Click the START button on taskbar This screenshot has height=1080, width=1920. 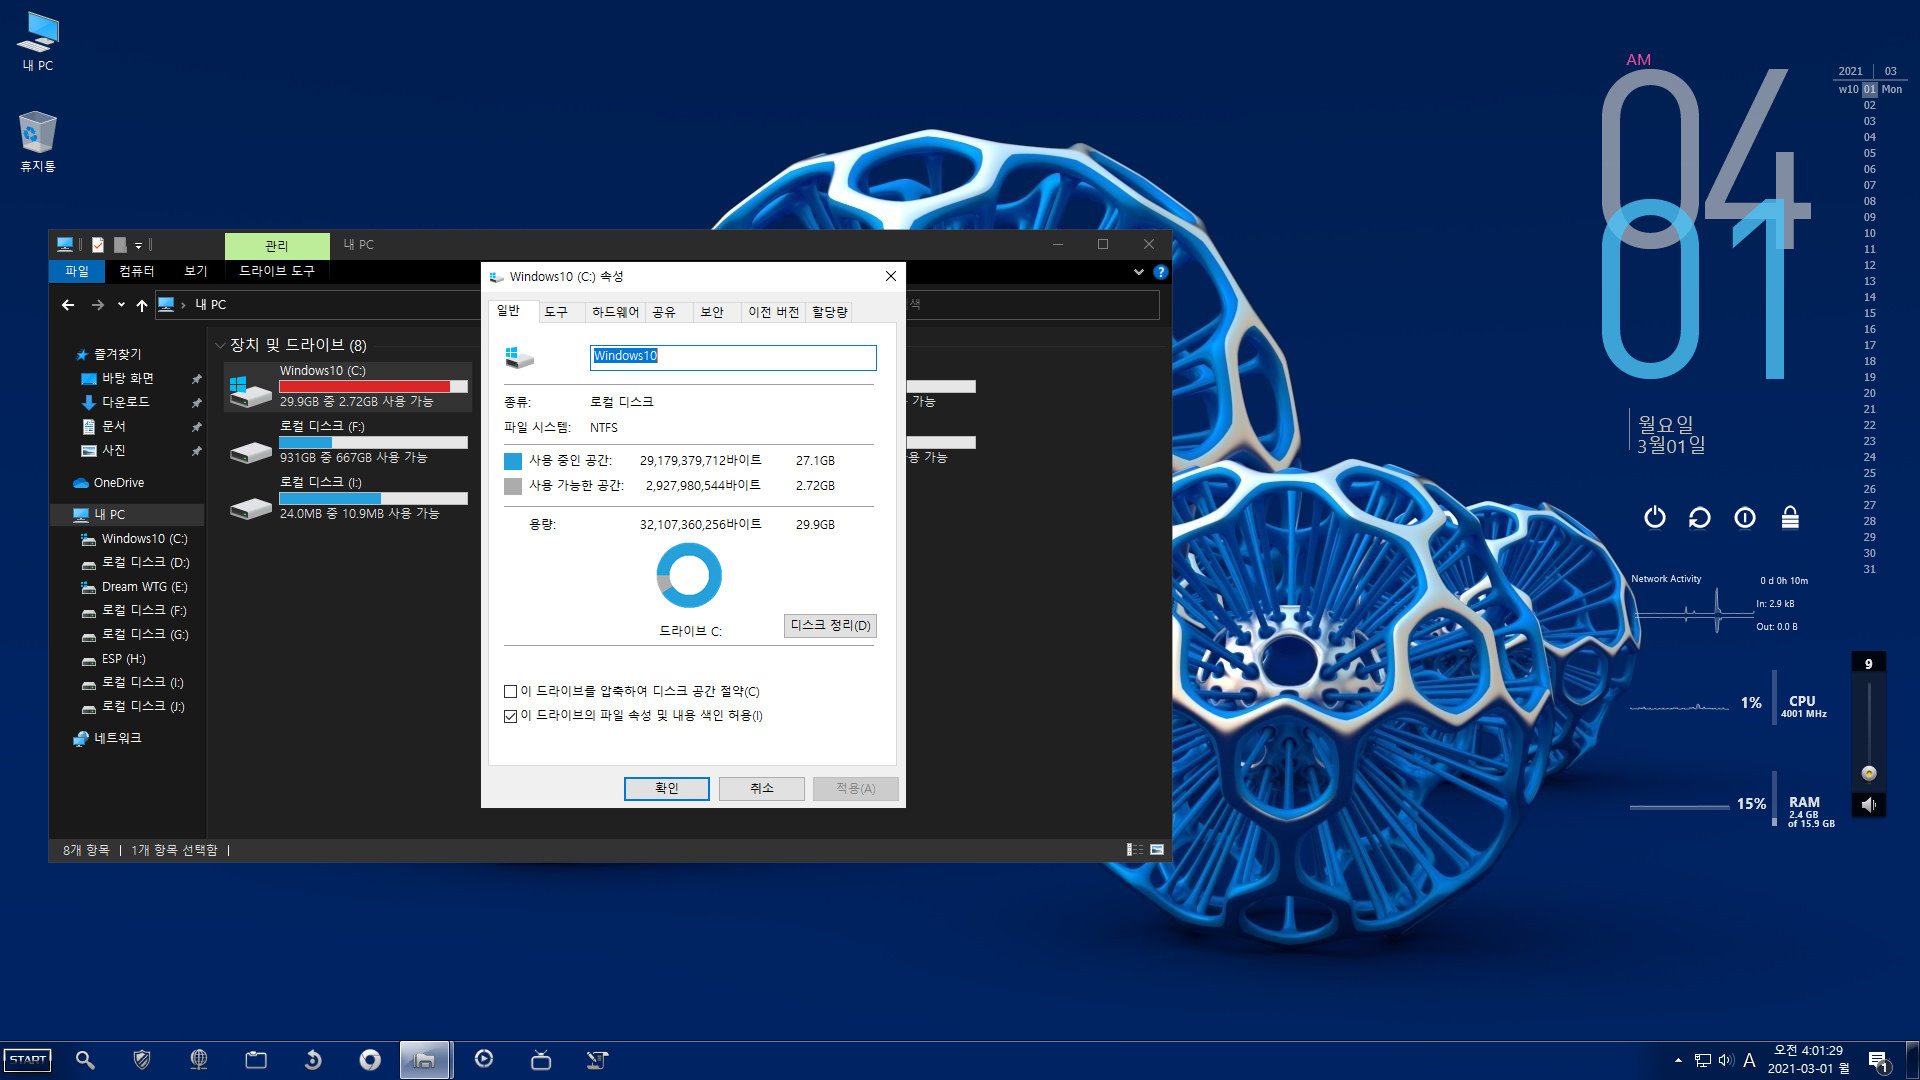(28, 1060)
